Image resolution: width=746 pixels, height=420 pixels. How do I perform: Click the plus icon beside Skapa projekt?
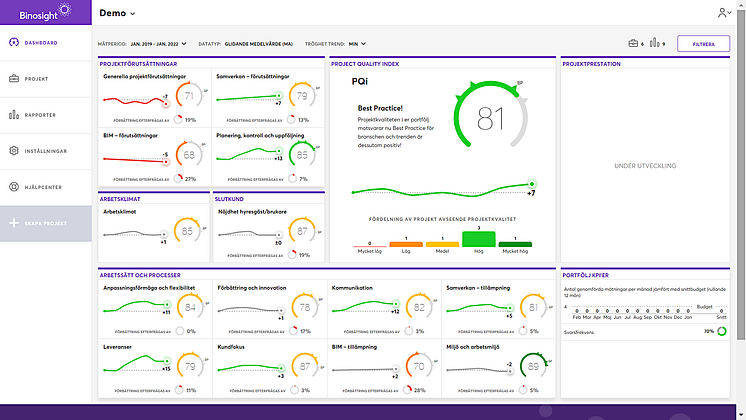click(x=14, y=223)
